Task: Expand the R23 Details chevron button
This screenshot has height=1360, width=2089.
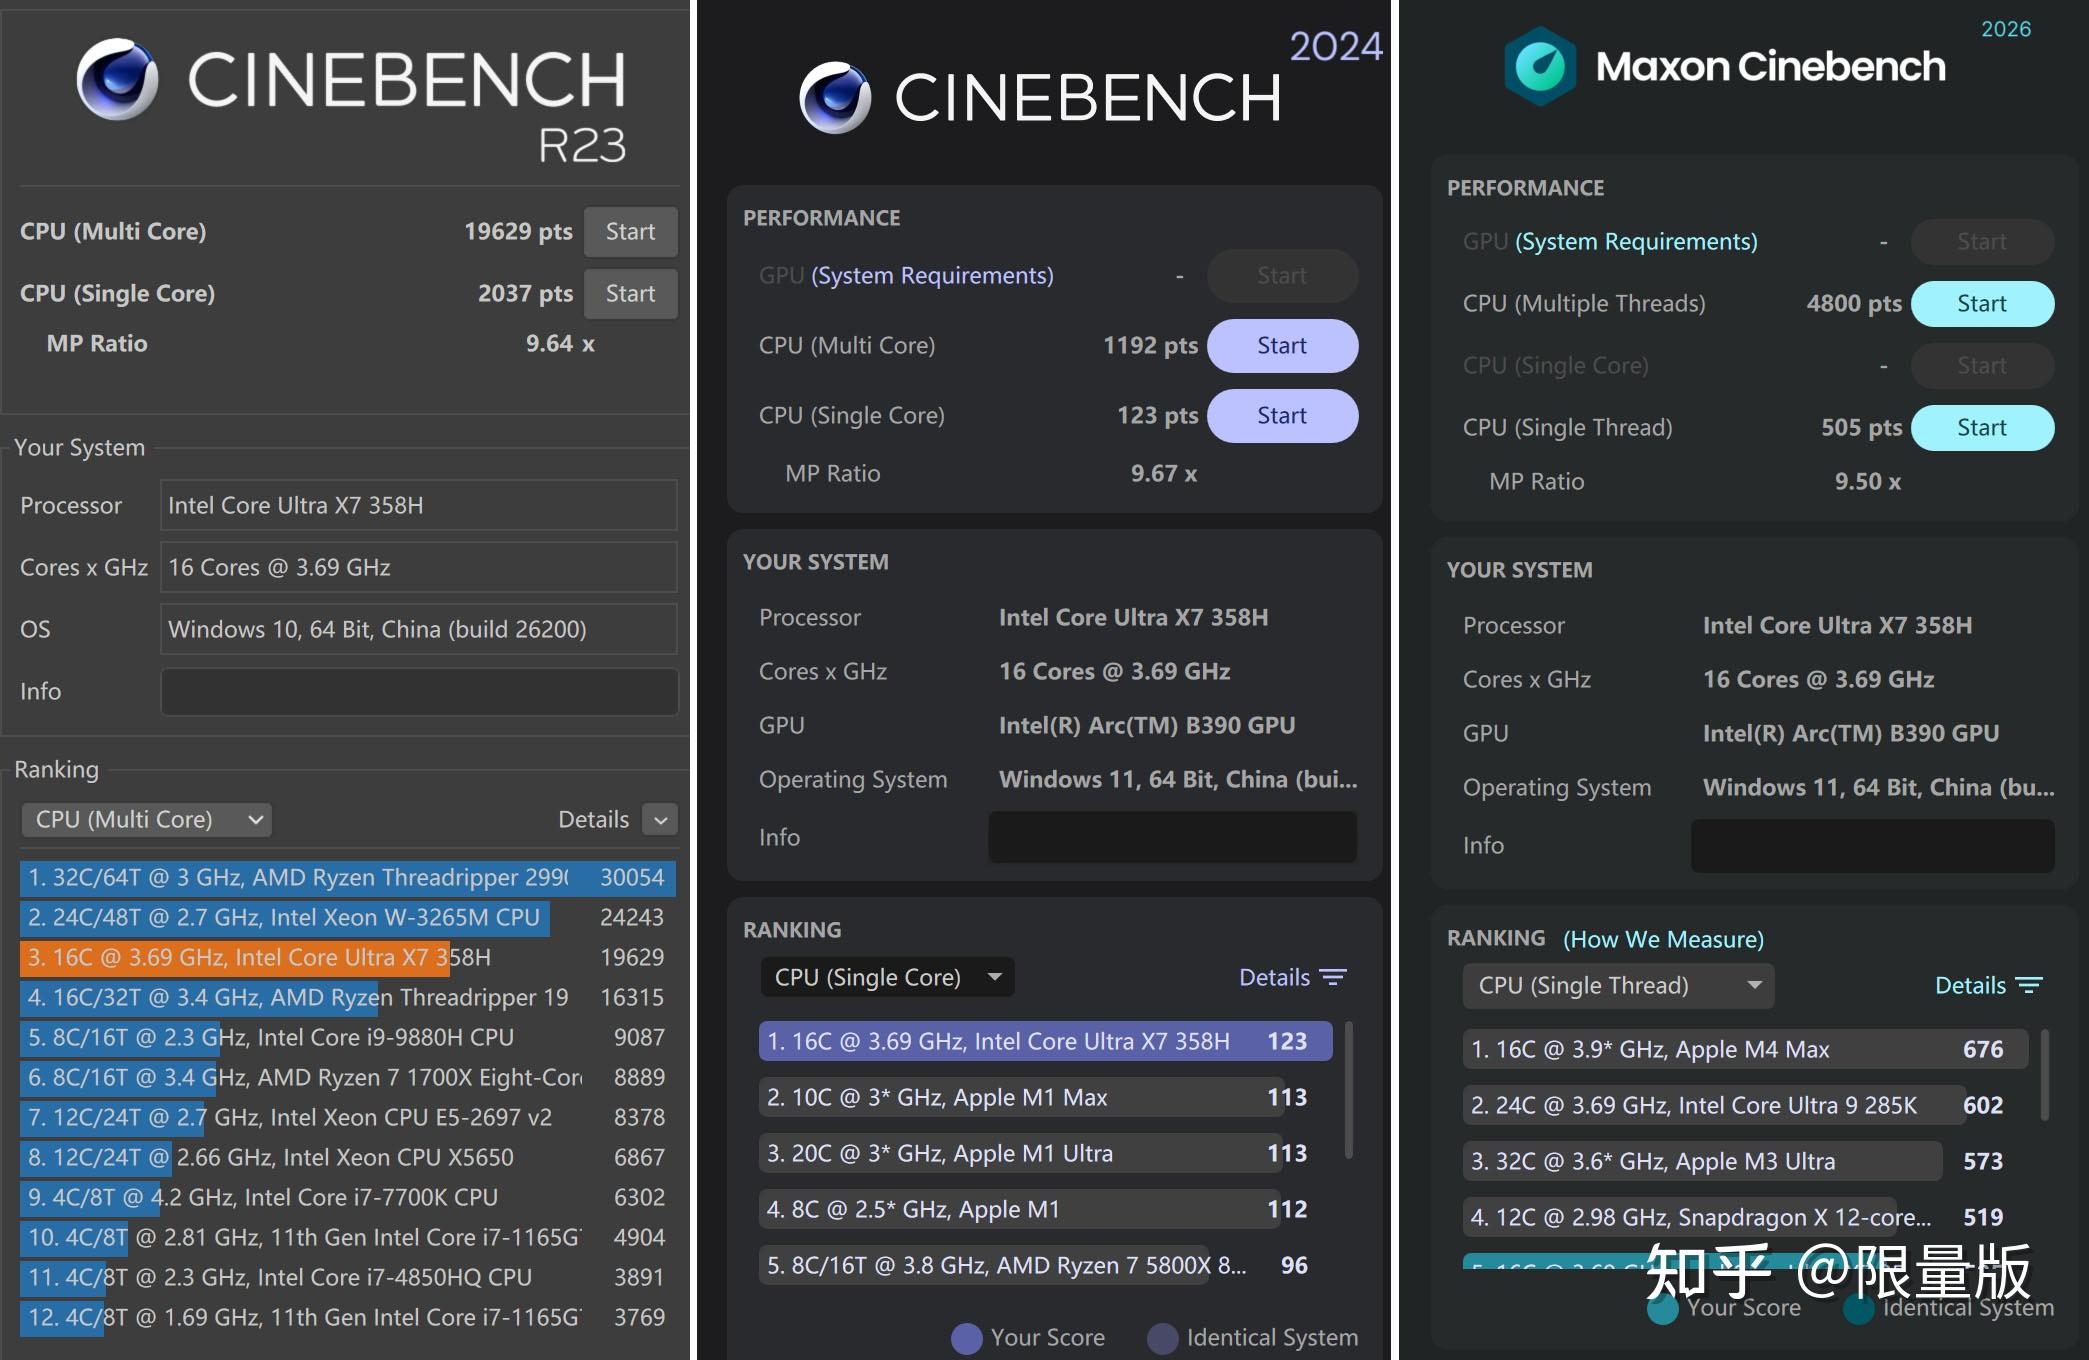Action: coord(660,820)
